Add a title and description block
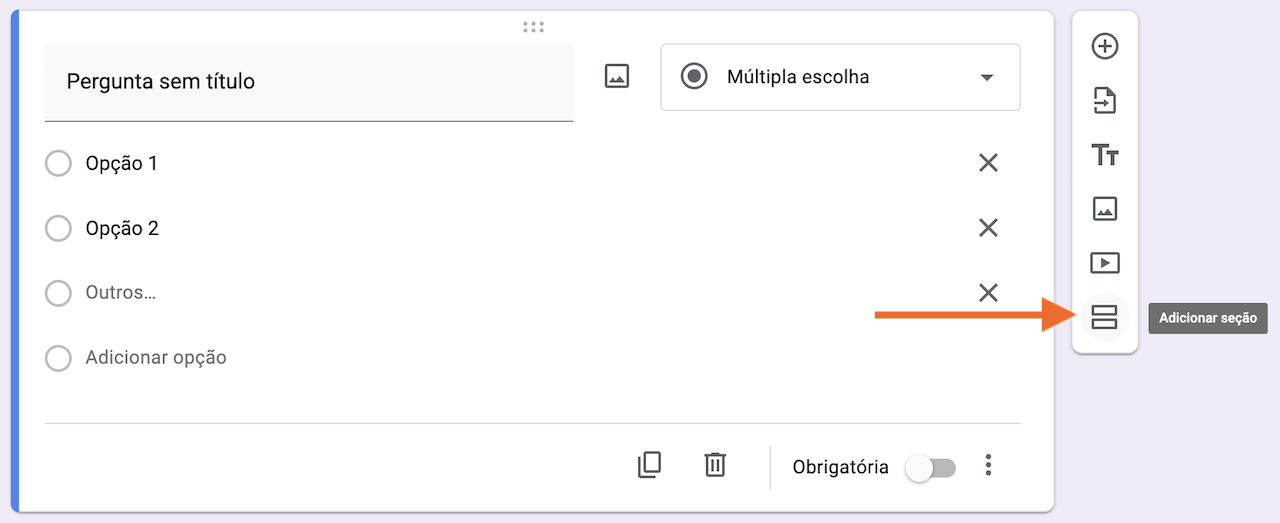Screen dimensions: 1280x523 click(1104, 155)
